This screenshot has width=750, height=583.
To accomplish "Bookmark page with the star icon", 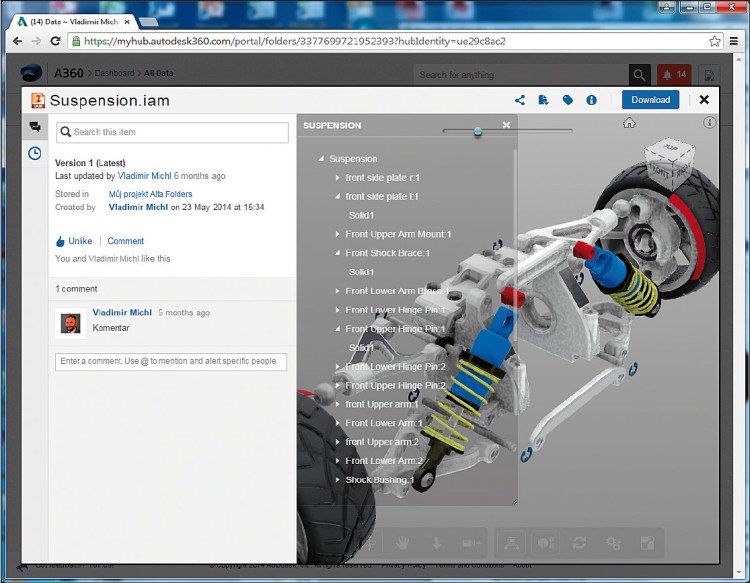I will click(715, 41).
